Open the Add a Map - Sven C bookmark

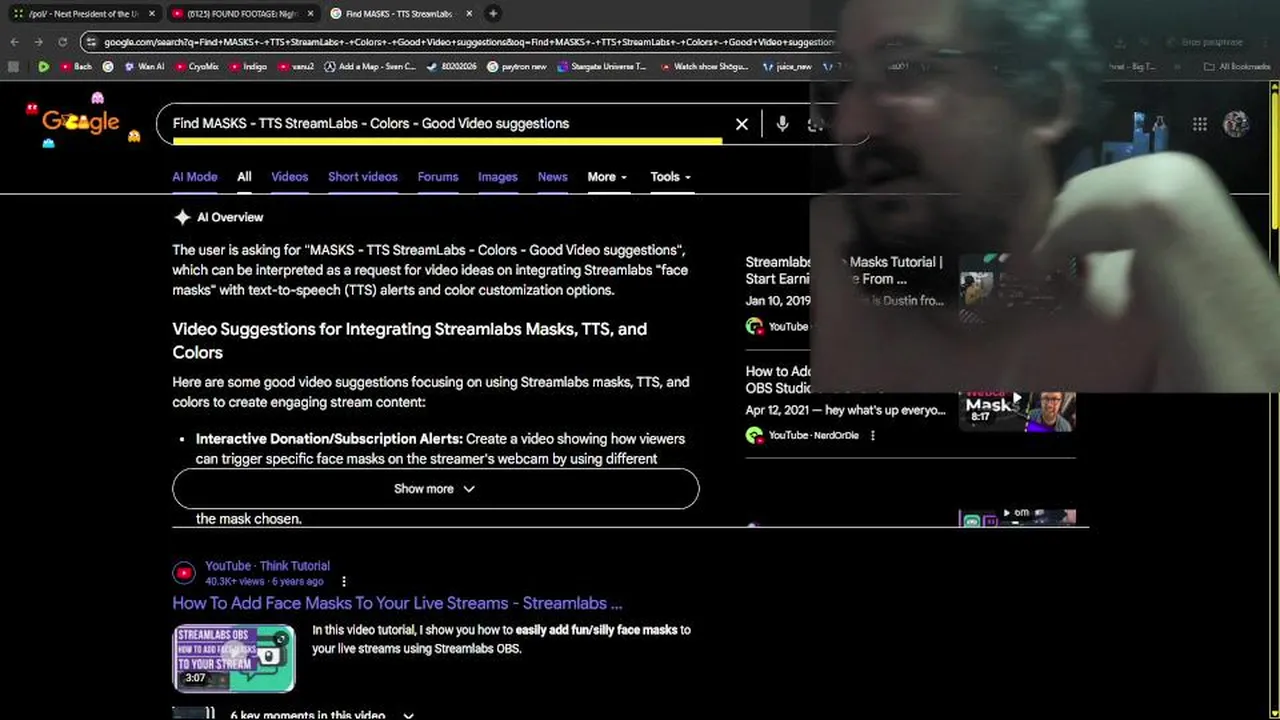(370, 67)
